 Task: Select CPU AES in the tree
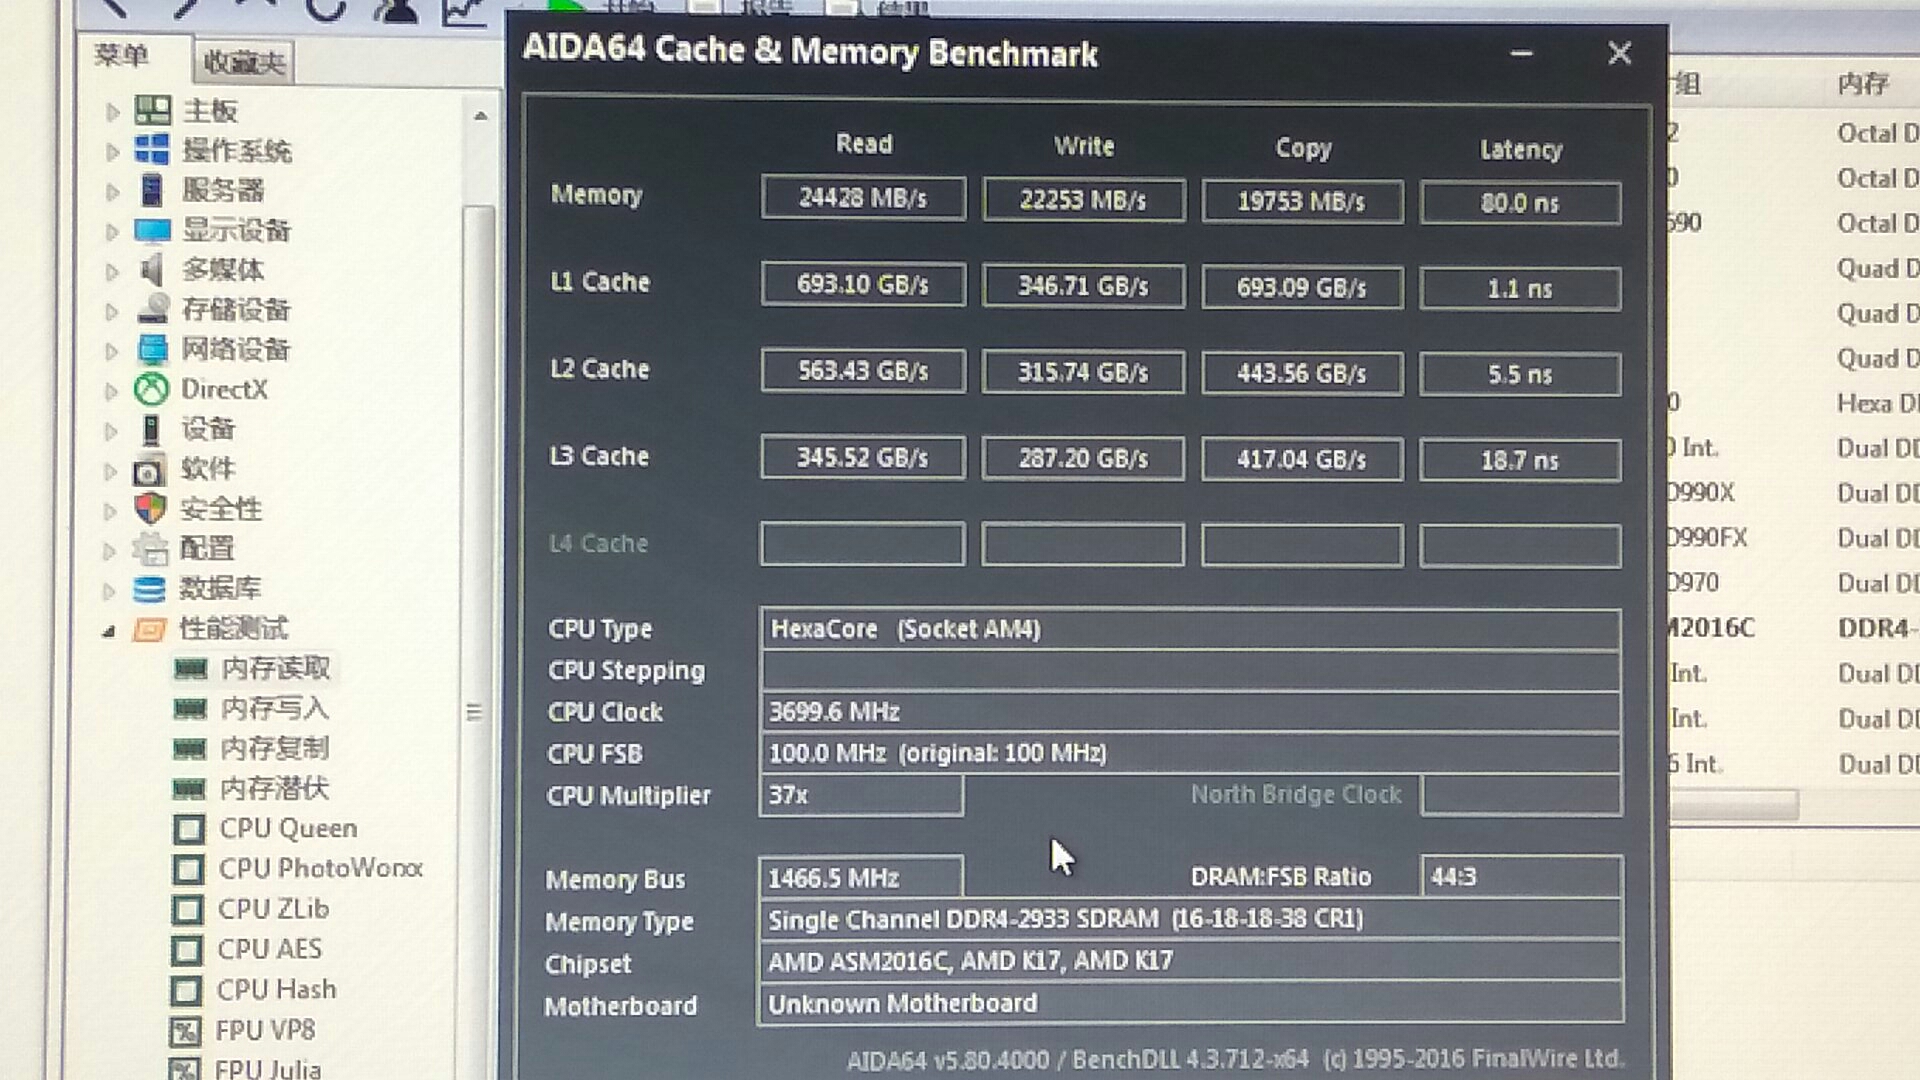[269, 948]
